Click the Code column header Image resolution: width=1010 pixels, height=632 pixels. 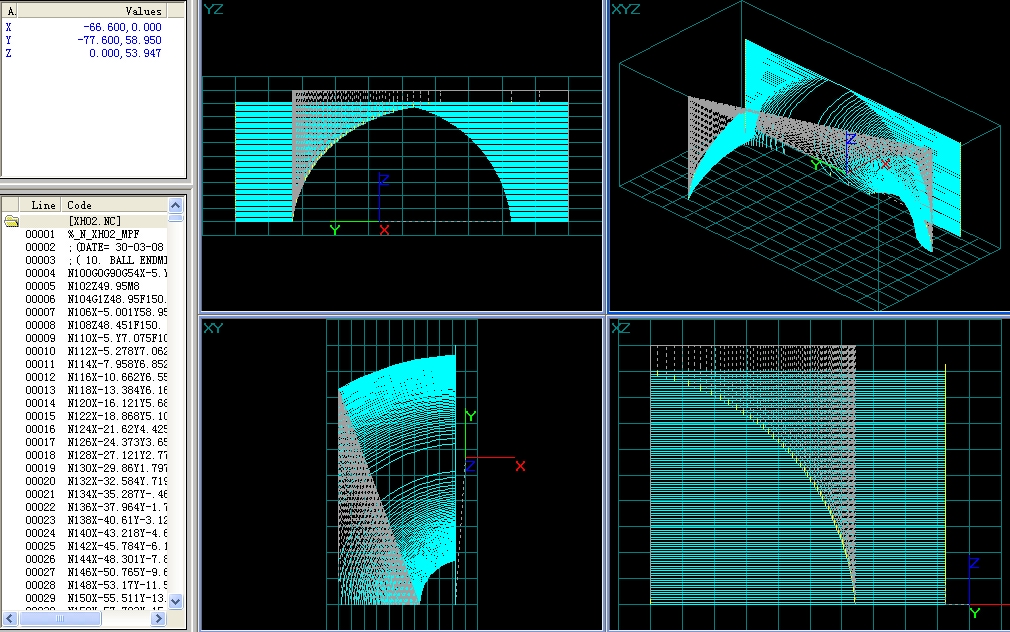[114, 205]
